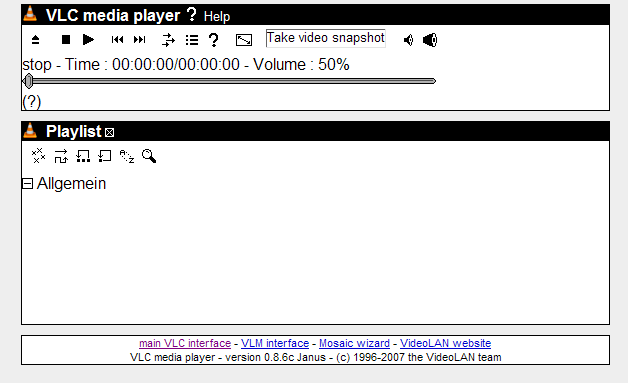Lower the volume with small speaker icon
The image size is (628, 383).
tap(409, 40)
